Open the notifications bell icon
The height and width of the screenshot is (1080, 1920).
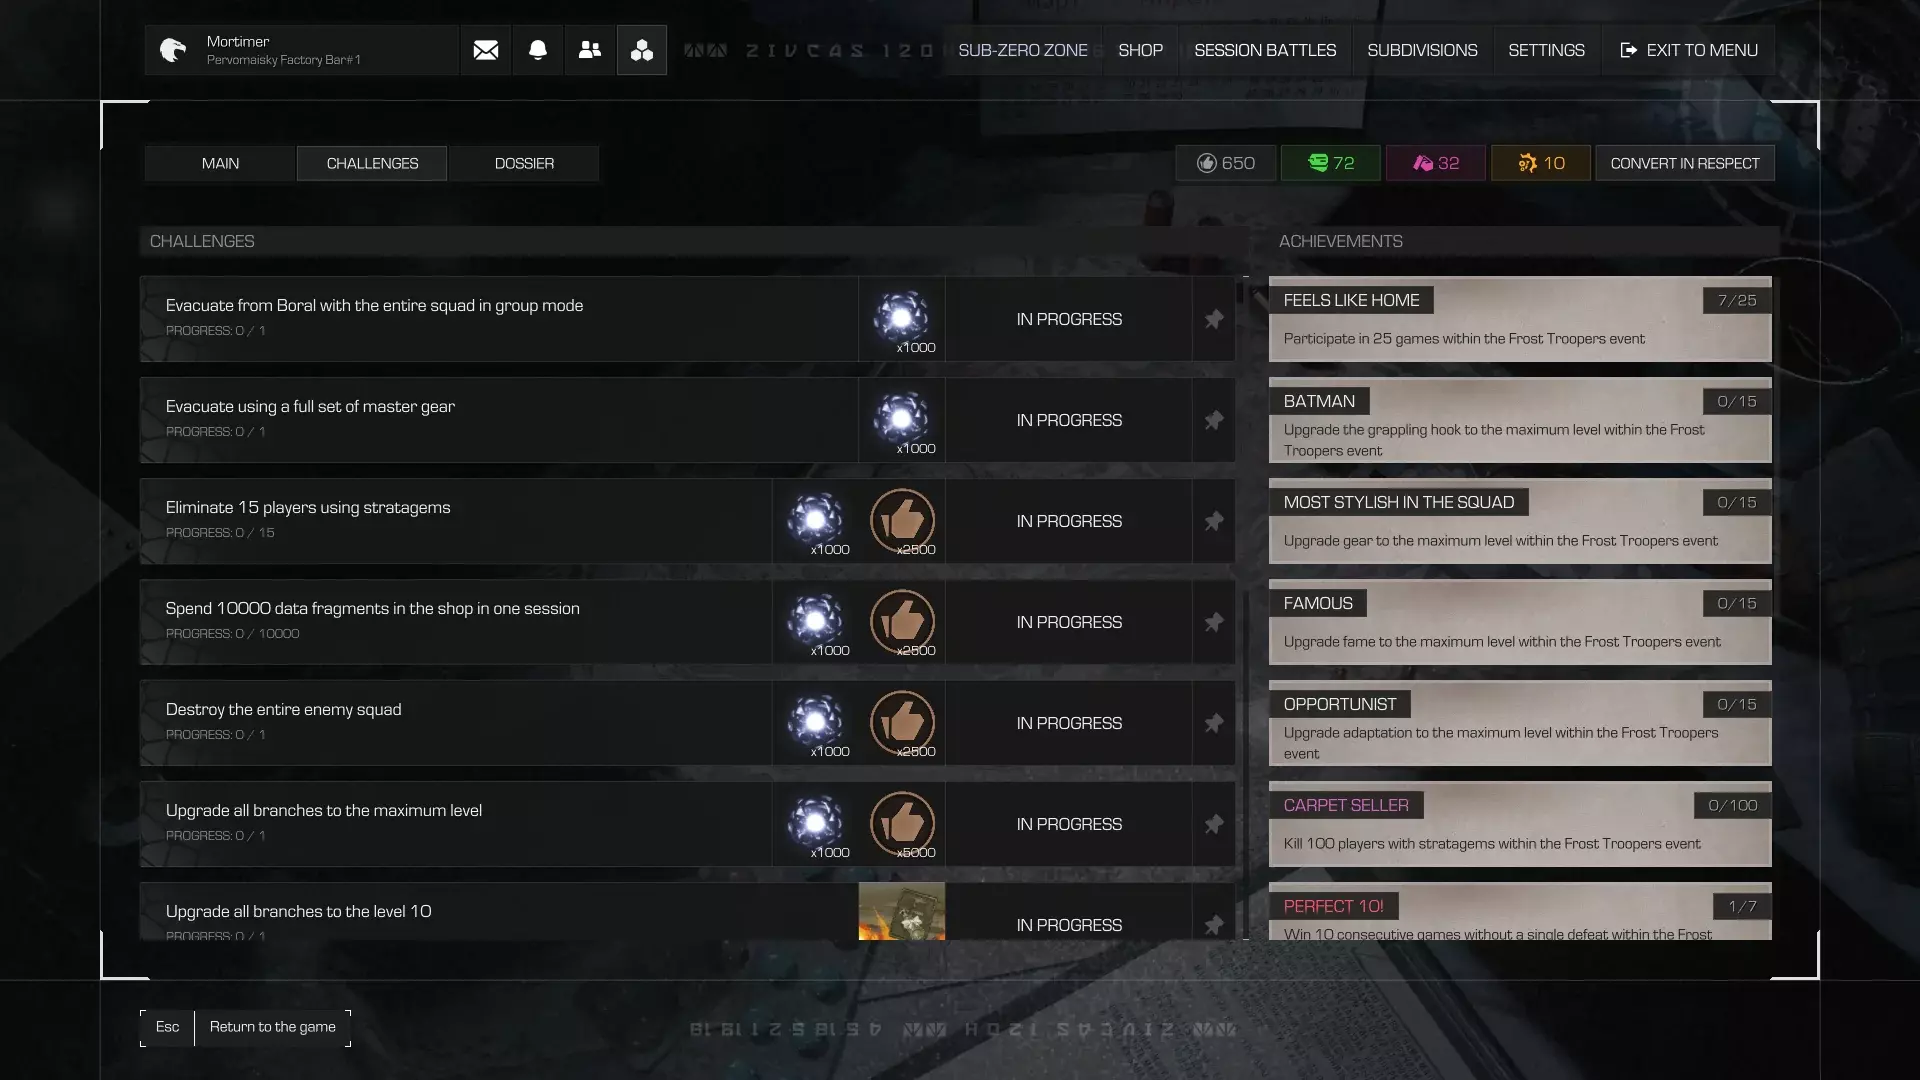pyautogui.click(x=538, y=50)
